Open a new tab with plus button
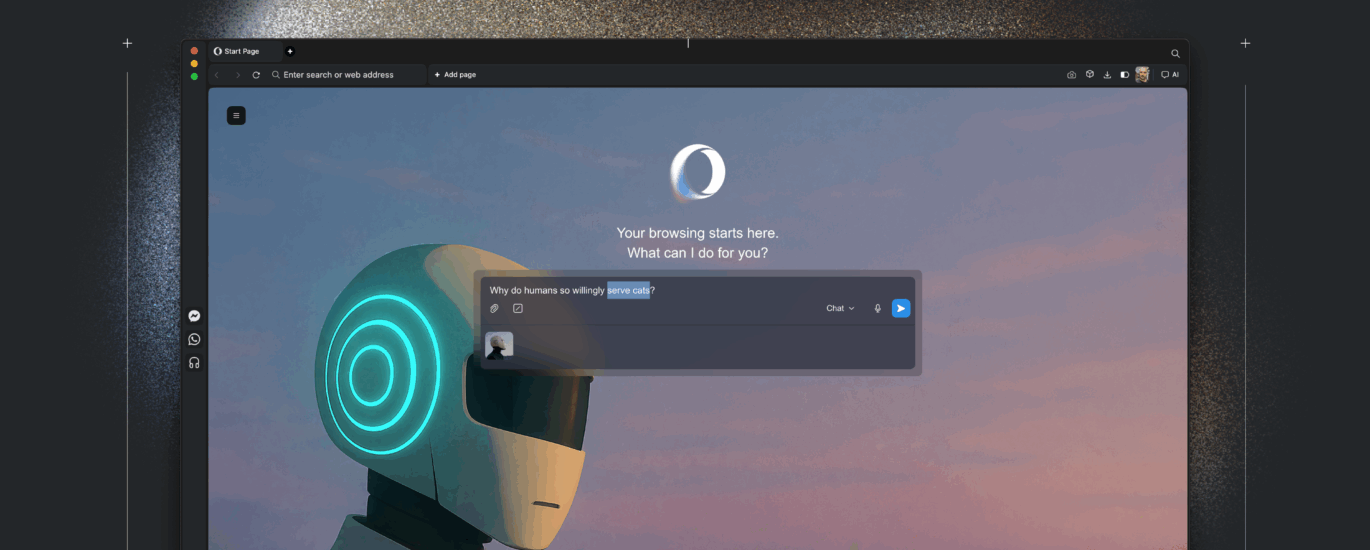The height and width of the screenshot is (550, 1370). pyautogui.click(x=290, y=51)
